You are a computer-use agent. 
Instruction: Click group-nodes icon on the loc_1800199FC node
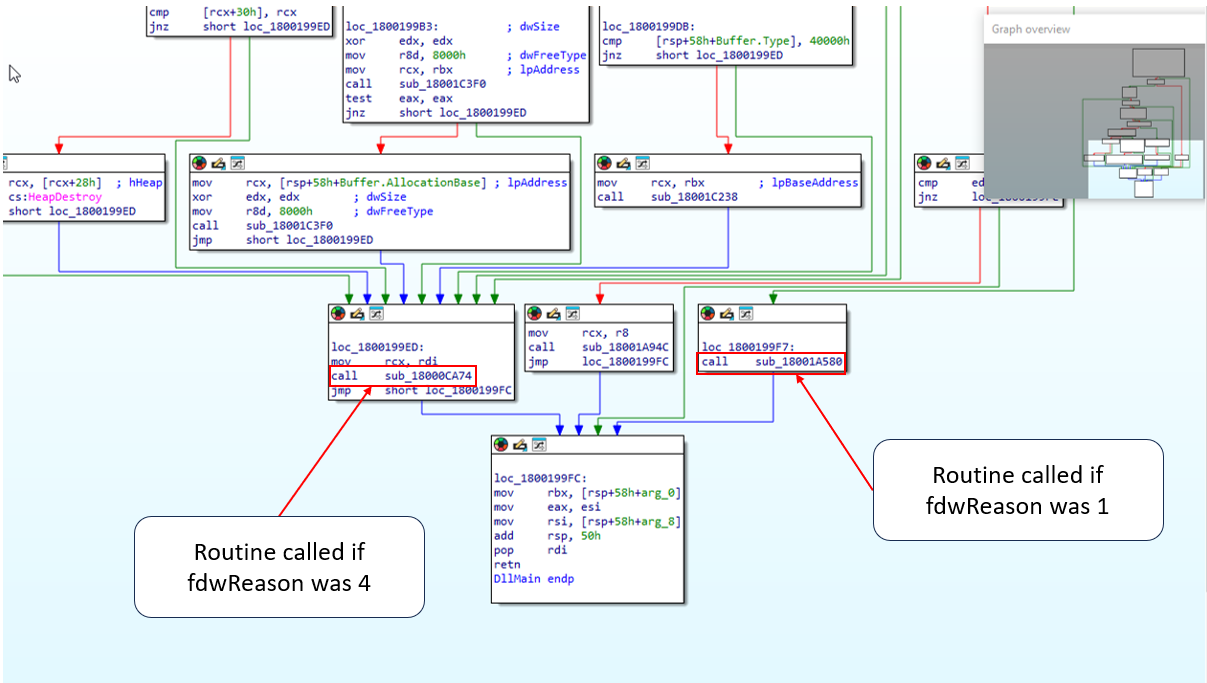[x=539, y=444]
